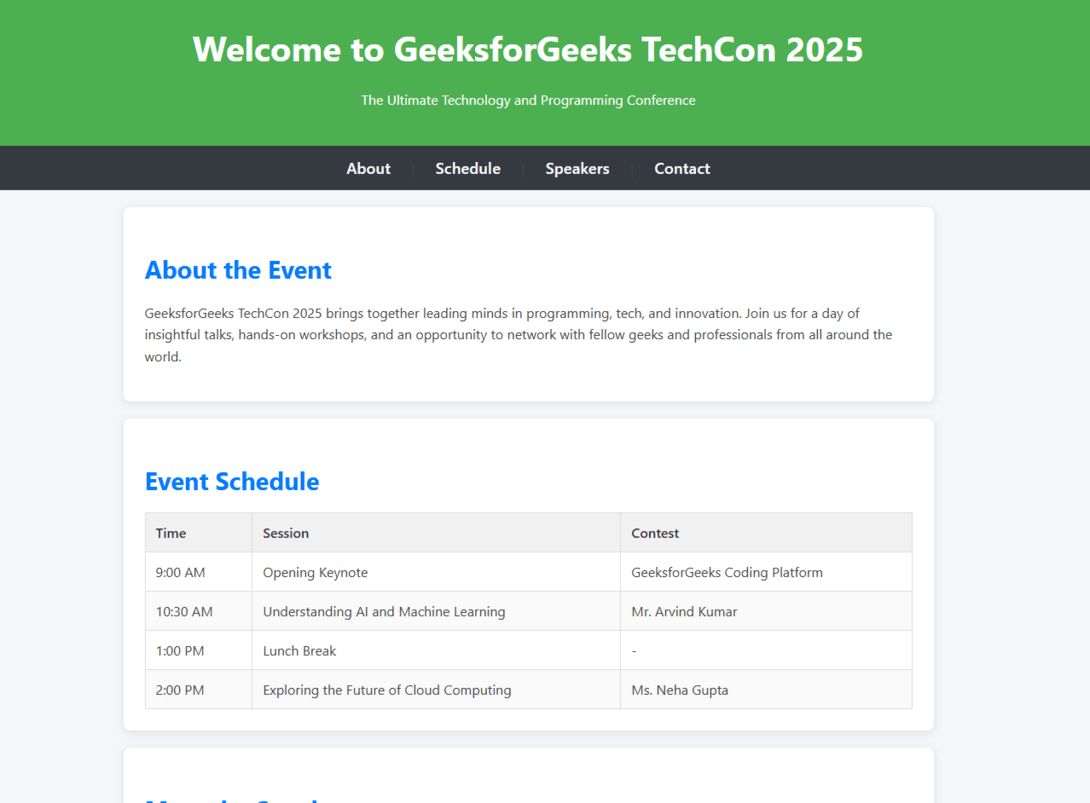
Task: Click the GeeksforGeeks Coding Platform cell
Action: 766,572
